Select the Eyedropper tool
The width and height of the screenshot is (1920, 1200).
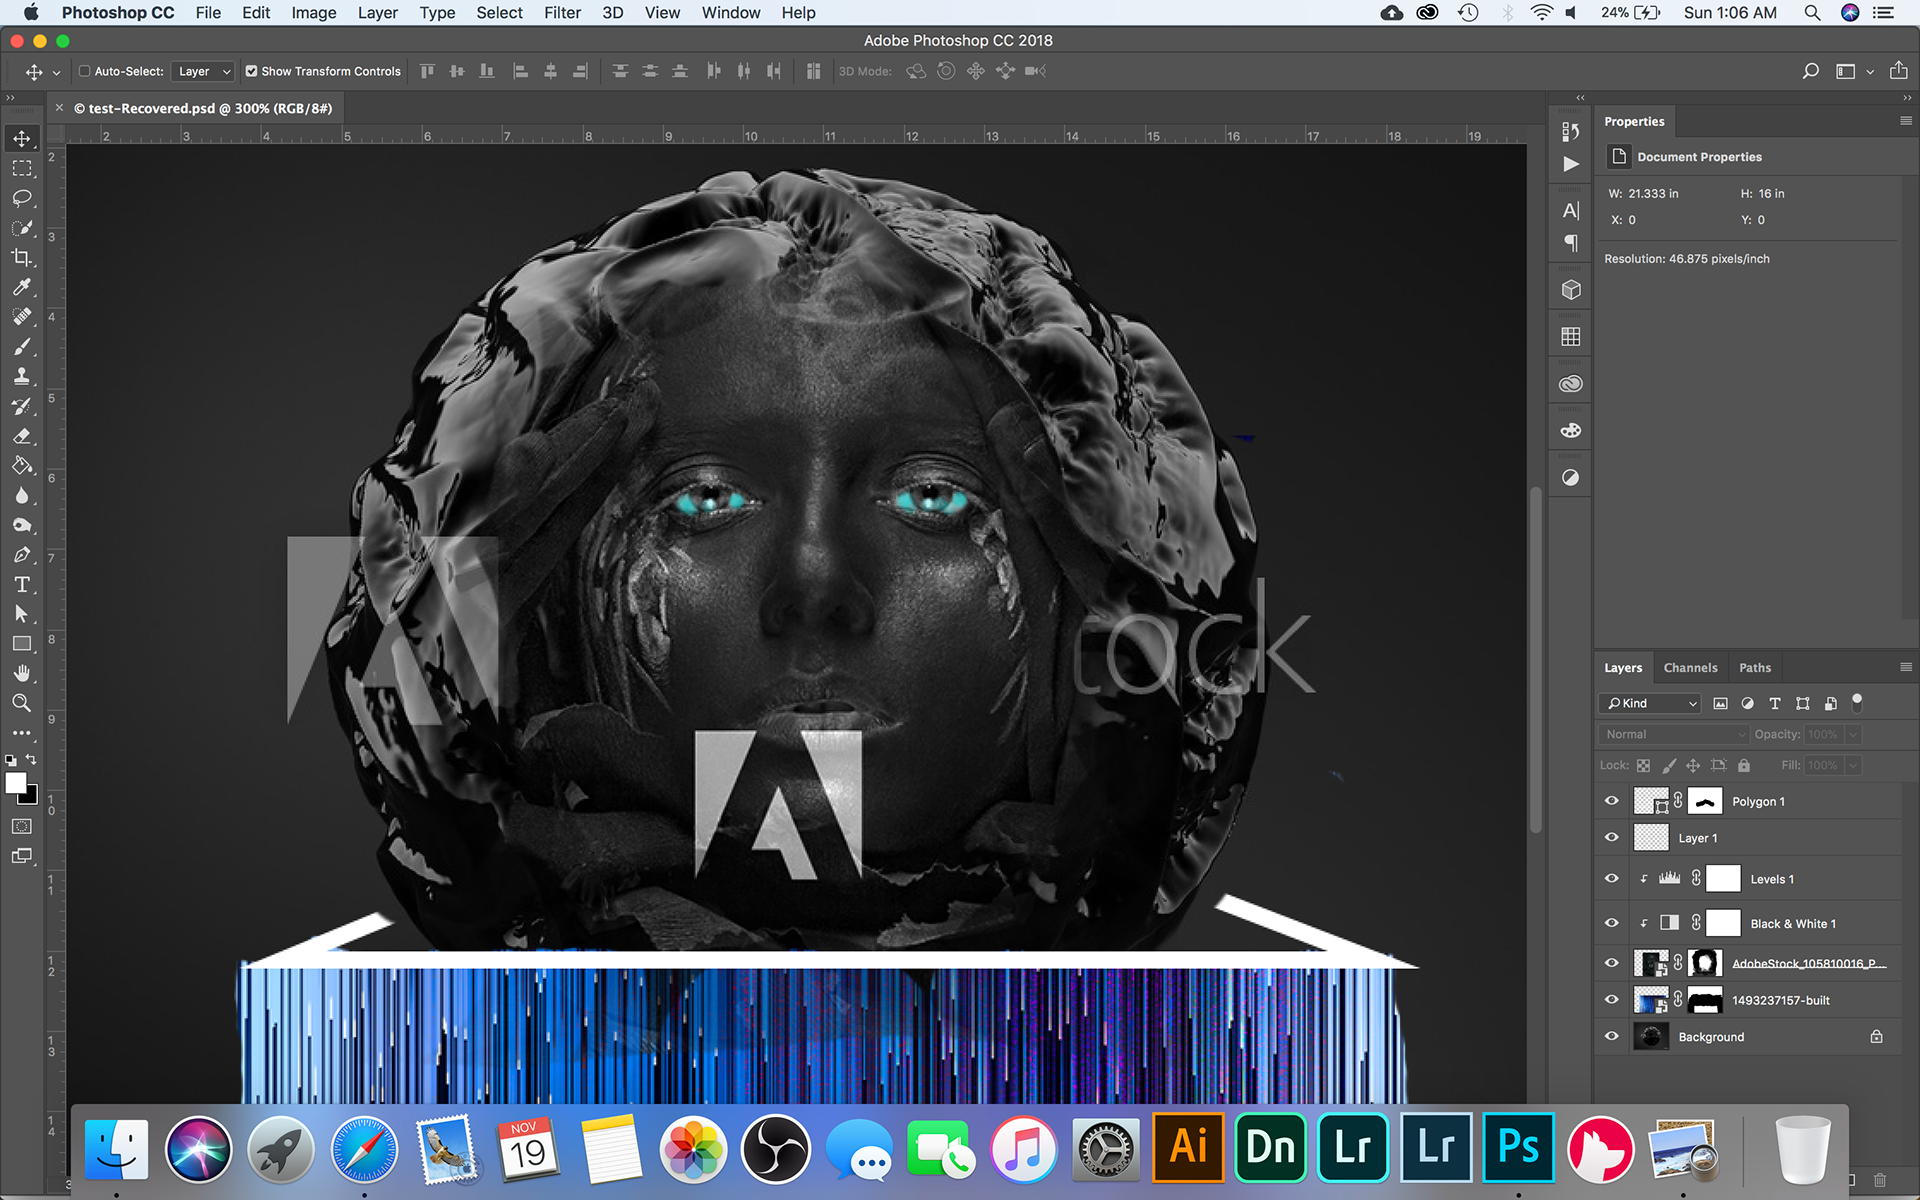[x=22, y=287]
